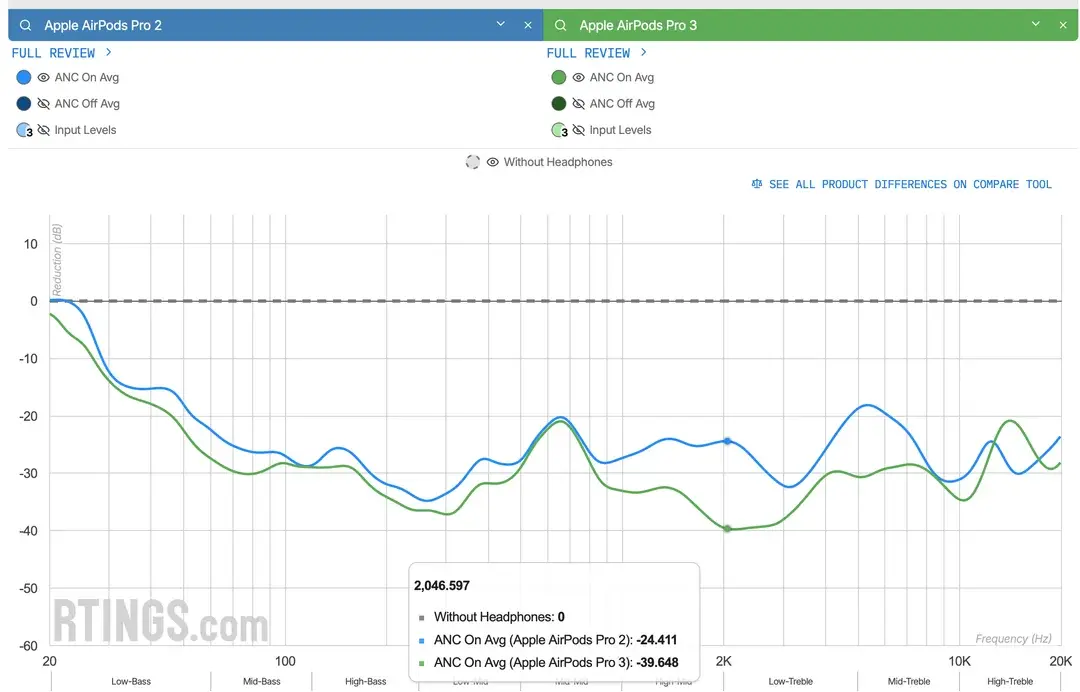
Task: Toggle ANC On Avg visibility for AirPods Pro 2
Action: point(44,77)
